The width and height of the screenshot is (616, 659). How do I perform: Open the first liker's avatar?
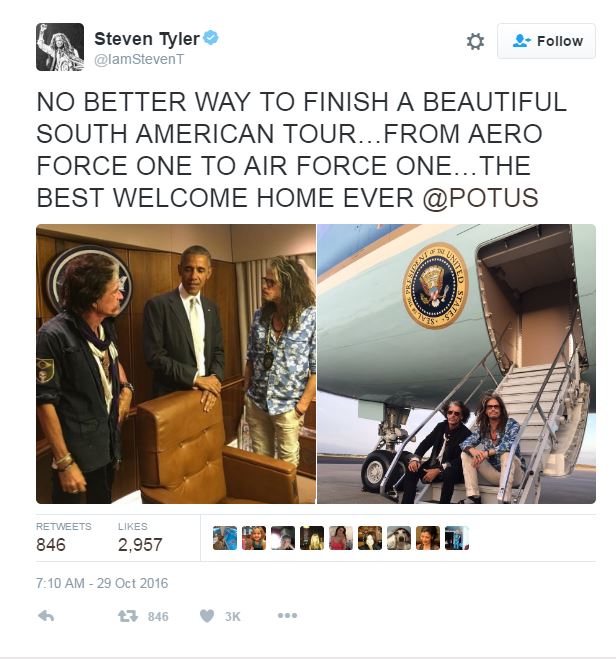click(x=225, y=538)
